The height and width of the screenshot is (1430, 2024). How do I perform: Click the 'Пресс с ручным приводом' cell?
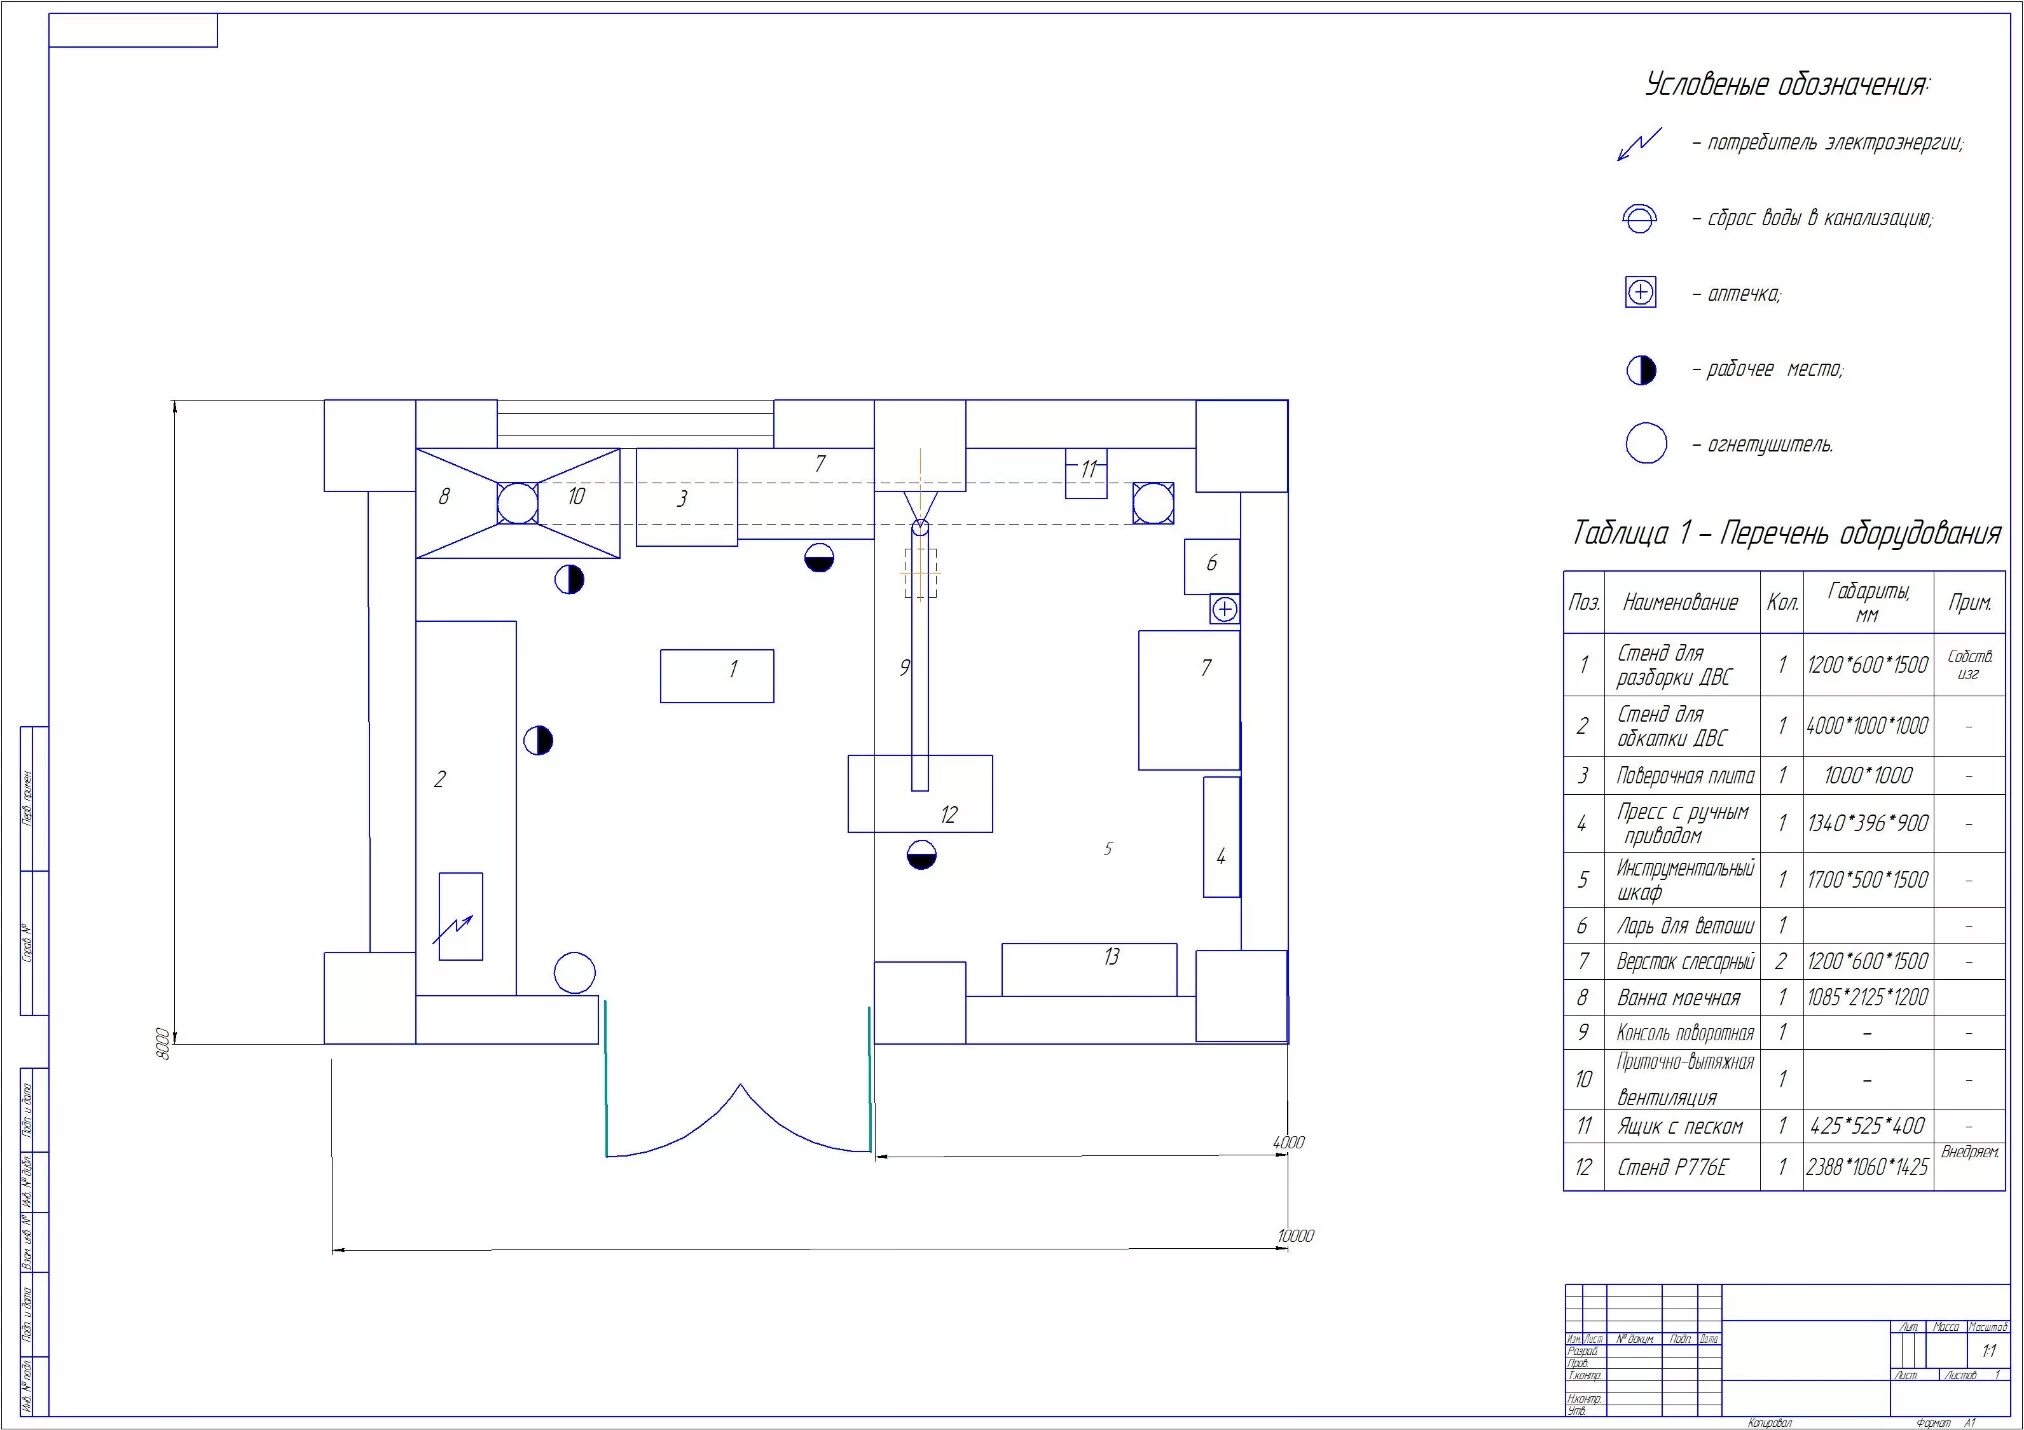coord(1684,824)
